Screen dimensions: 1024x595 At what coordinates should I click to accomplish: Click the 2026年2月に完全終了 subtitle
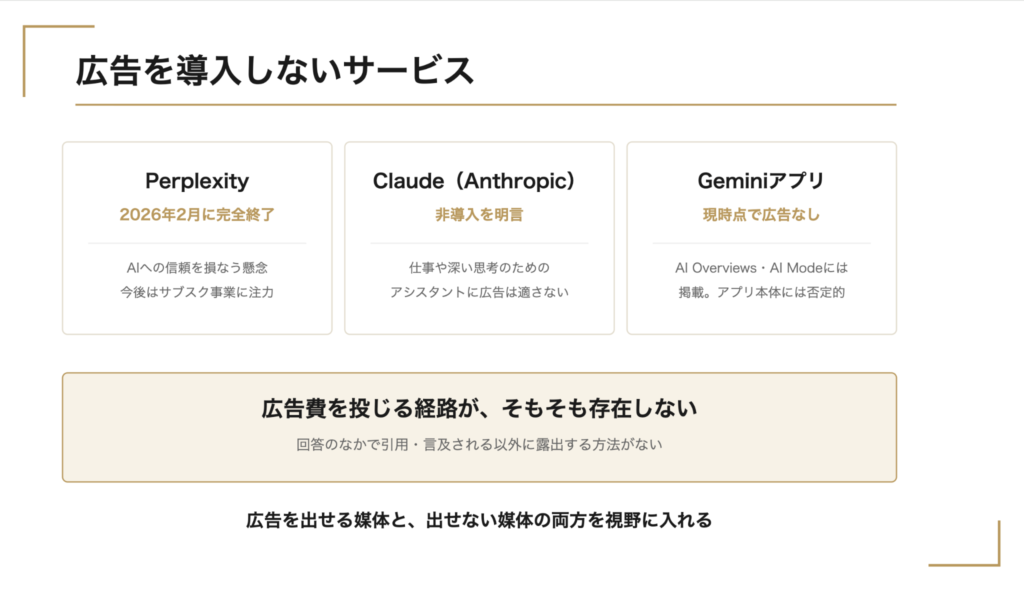pos(197,215)
